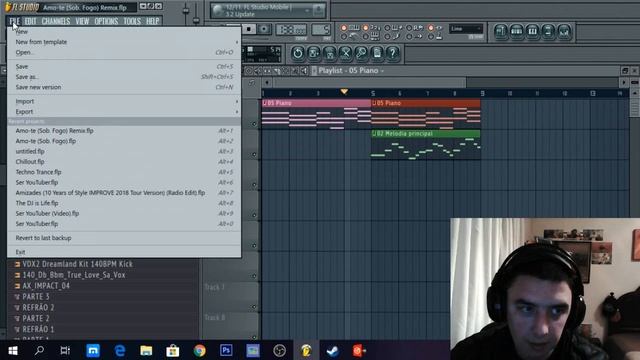Viewport: 640px width, 360px height.
Task: Open Steam from the taskbar
Action: point(333,350)
